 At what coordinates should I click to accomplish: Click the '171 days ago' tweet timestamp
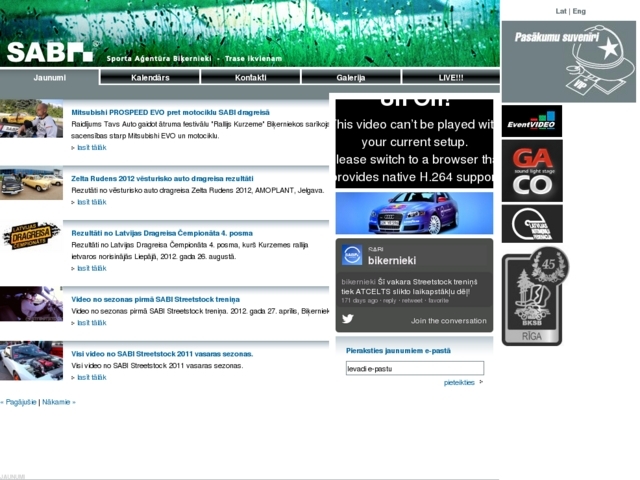coord(359,300)
